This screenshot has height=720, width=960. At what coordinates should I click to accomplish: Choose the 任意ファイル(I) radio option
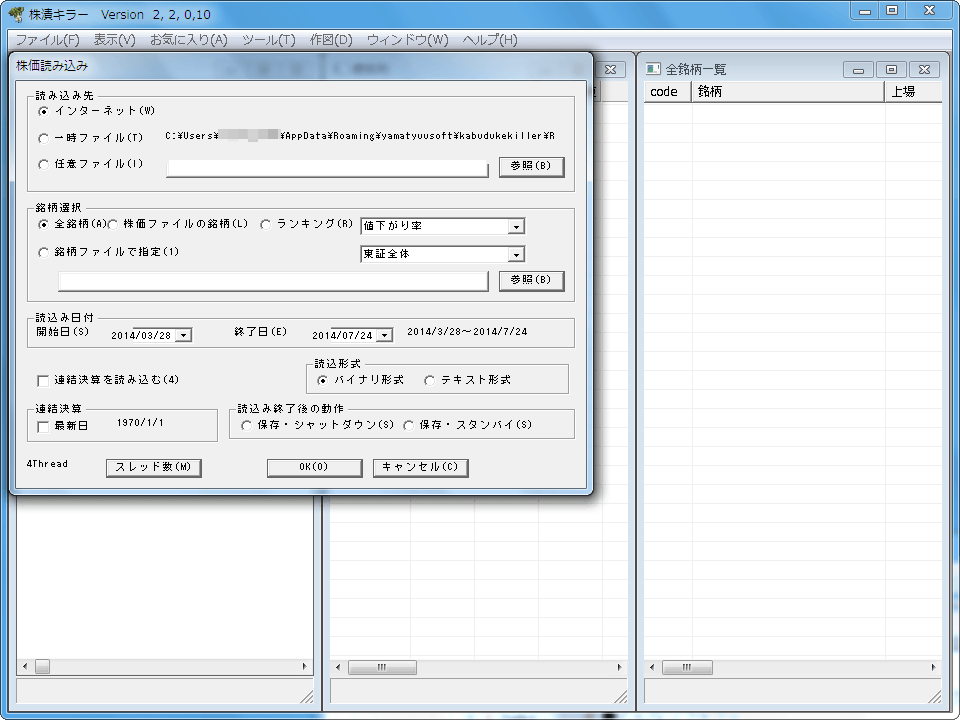pyautogui.click(x=43, y=164)
